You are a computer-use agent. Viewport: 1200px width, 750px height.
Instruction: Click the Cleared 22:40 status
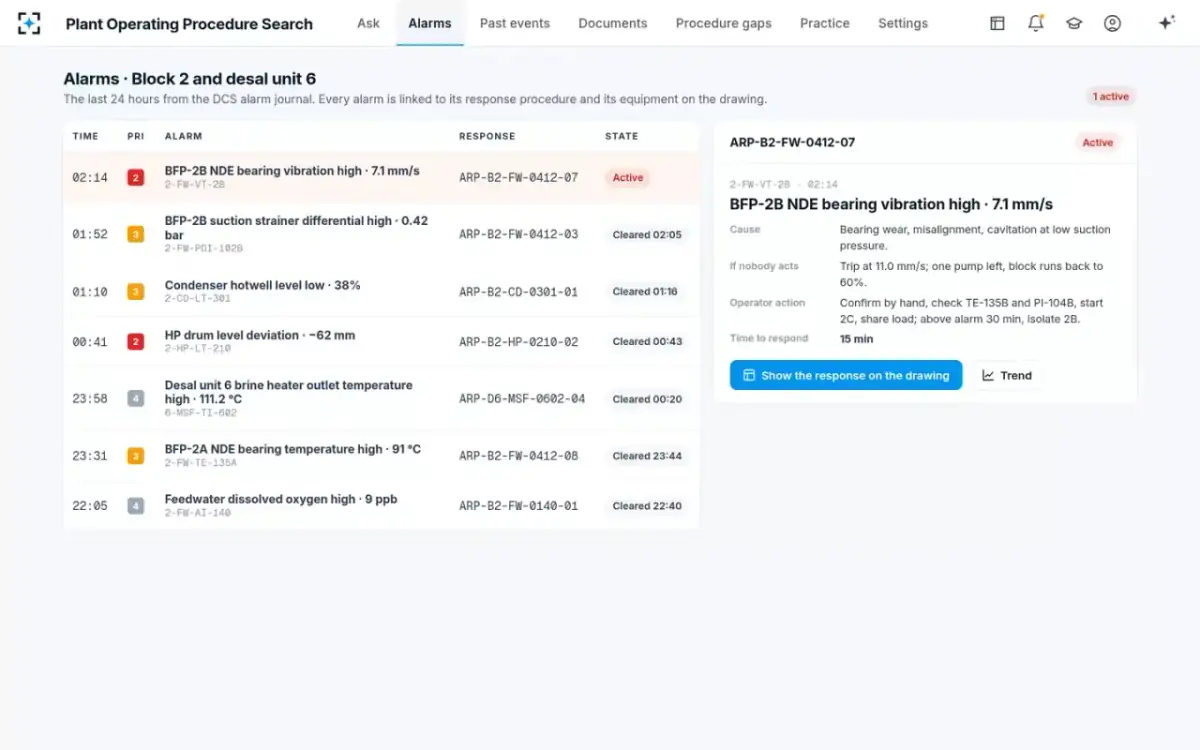pyautogui.click(x=646, y=506)
